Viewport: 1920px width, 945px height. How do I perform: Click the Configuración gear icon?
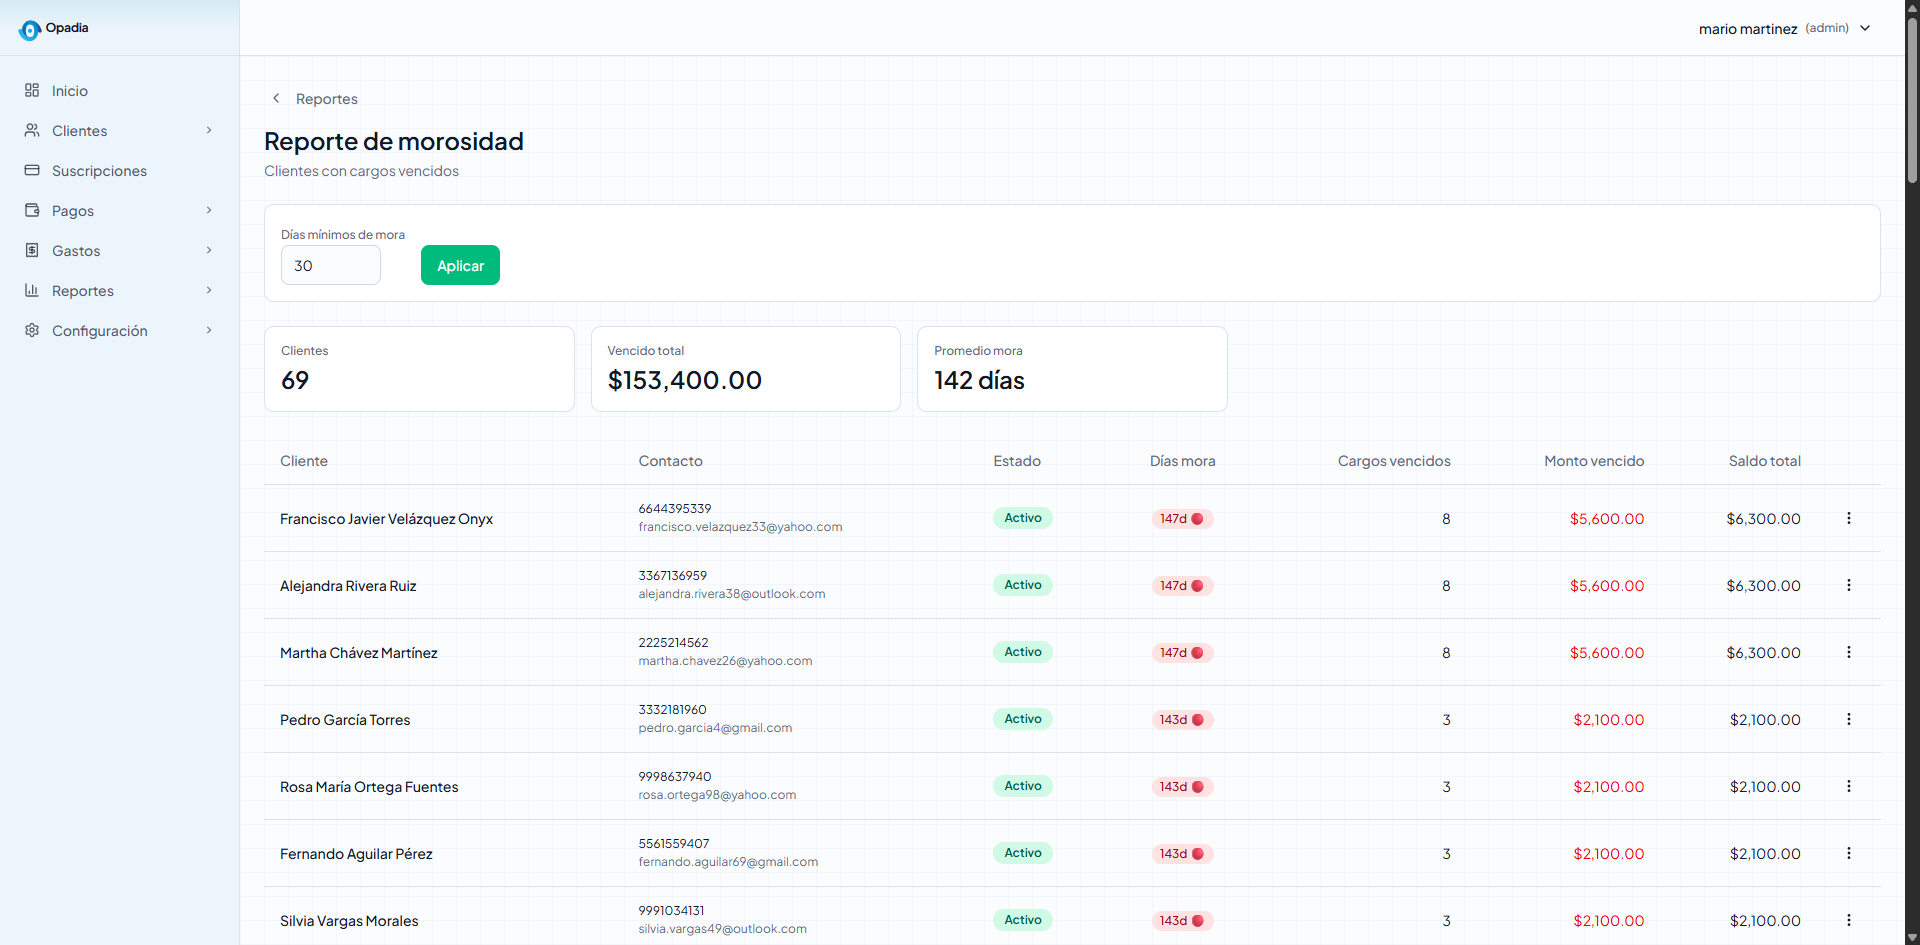pyautogui.click(x=32, y=330)
